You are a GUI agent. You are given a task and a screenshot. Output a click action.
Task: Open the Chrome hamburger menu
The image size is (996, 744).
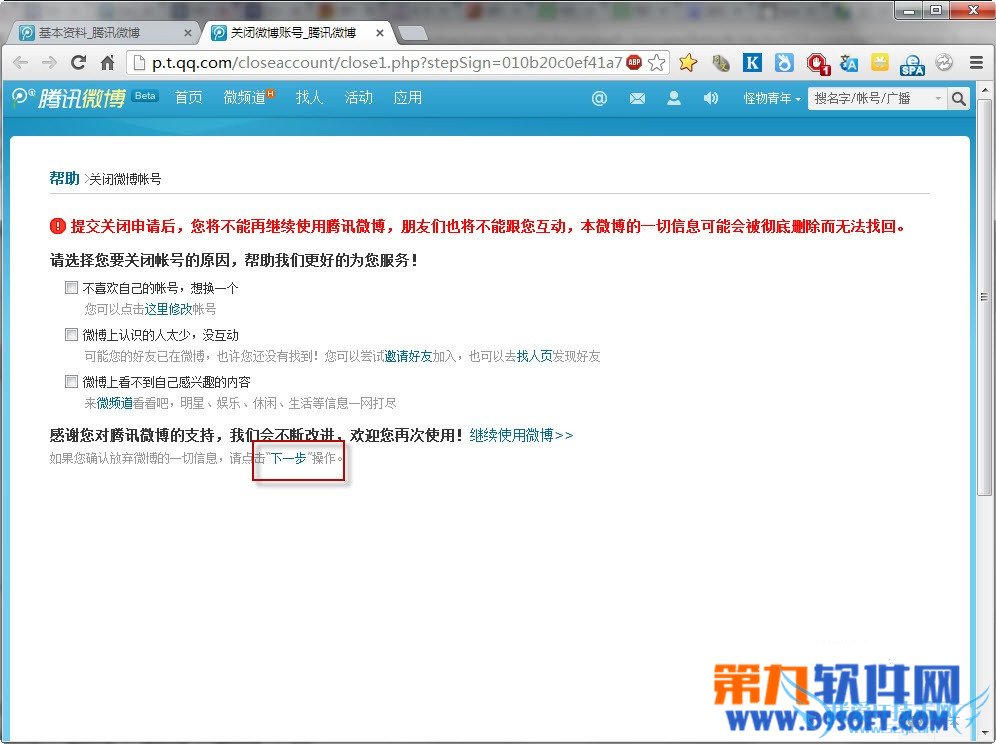click(976, 62)
